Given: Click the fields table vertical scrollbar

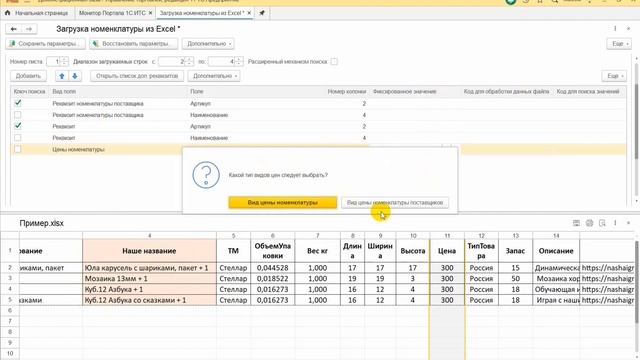Looking at the screenshot, I should pos(636,122).
